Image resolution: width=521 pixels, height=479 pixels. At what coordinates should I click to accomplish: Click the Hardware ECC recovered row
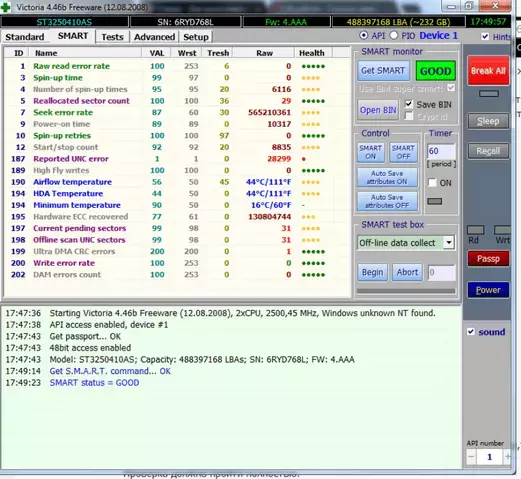[x=177, y=217]
